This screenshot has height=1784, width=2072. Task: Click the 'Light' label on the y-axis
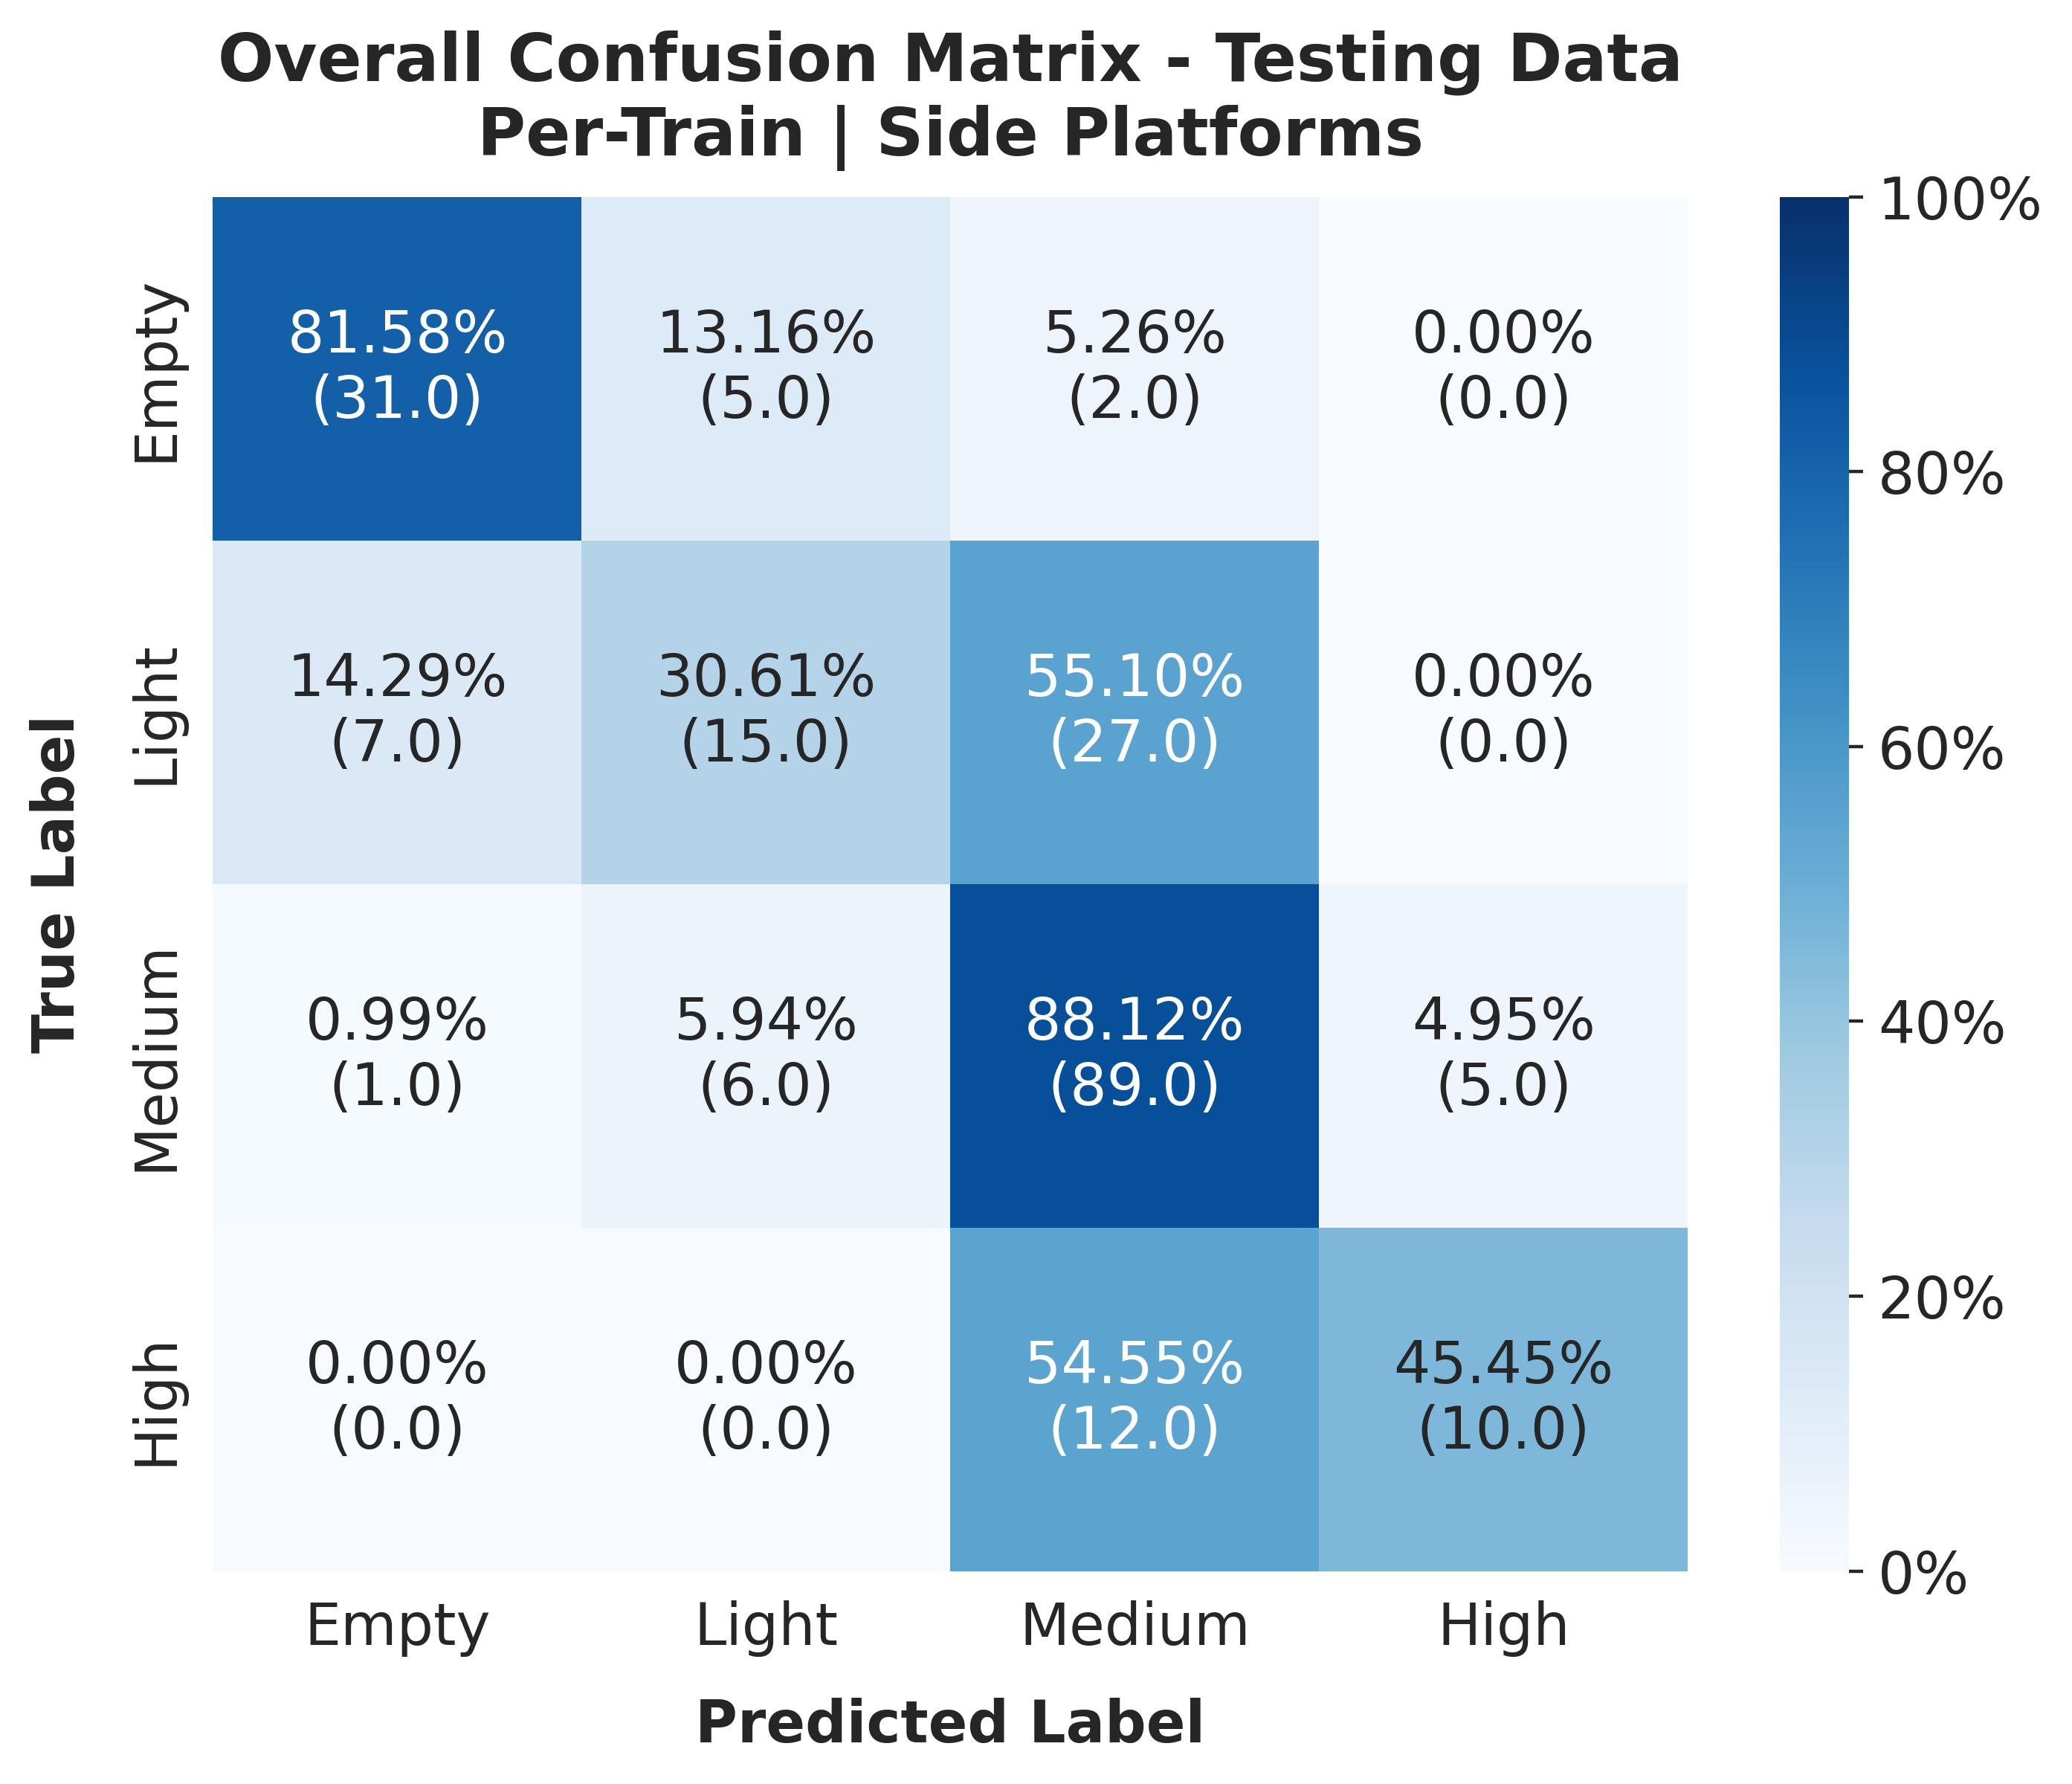(158, 711)
